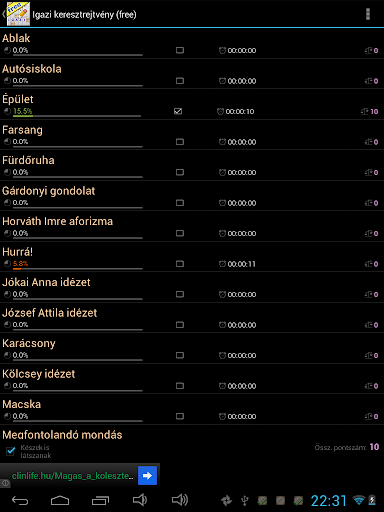Tap the Android home navigation icon
The height and width of the screenshot is (512, 384).
[x=60, y=500]
